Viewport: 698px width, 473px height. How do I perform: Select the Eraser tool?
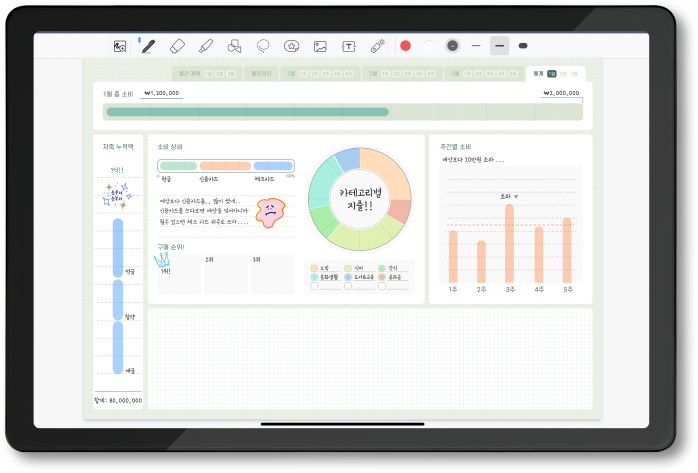177,46
